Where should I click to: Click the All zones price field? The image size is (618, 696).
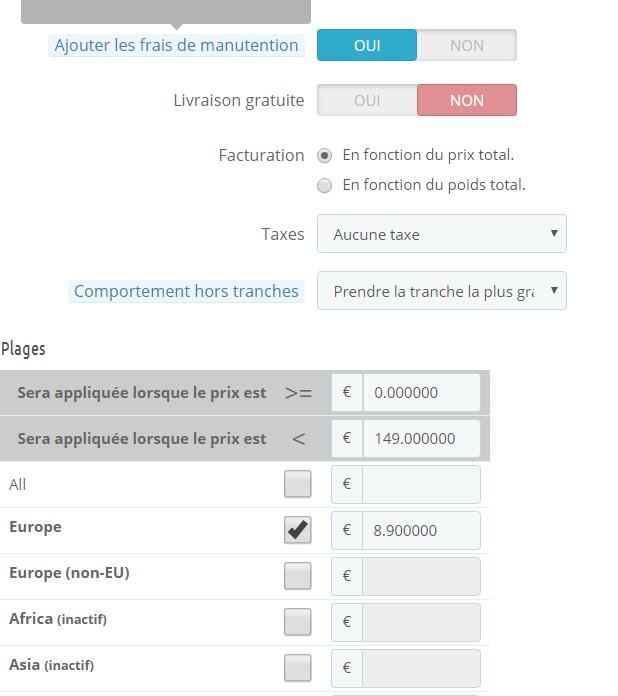[x=421, y=484]
